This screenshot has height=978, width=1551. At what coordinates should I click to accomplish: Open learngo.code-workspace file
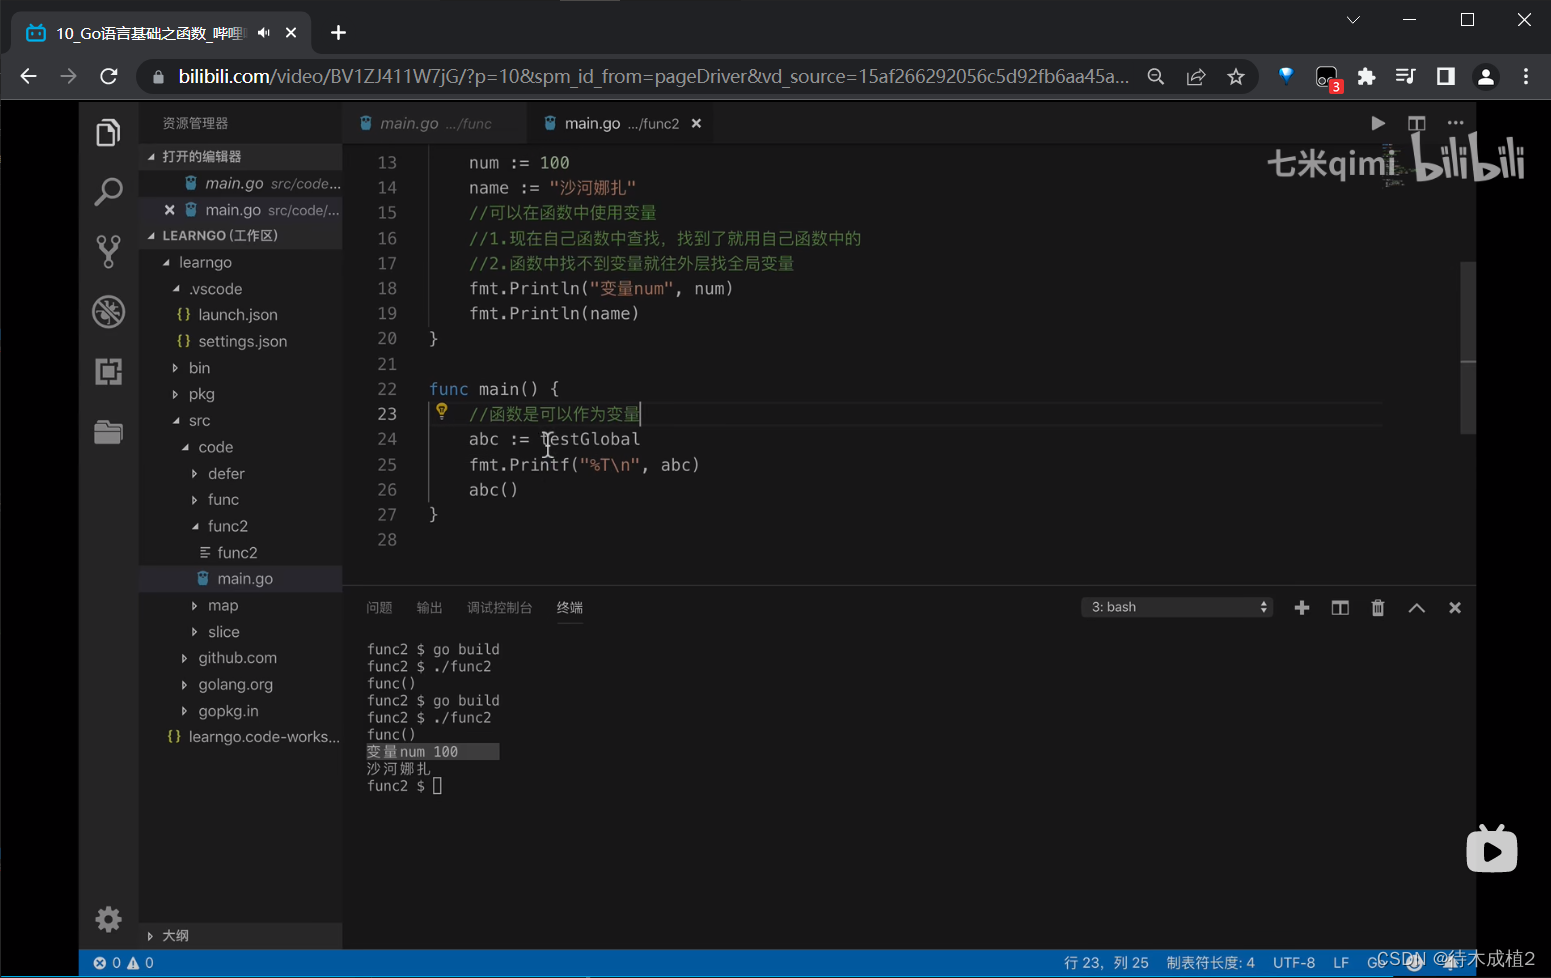[x=240, y=737]
